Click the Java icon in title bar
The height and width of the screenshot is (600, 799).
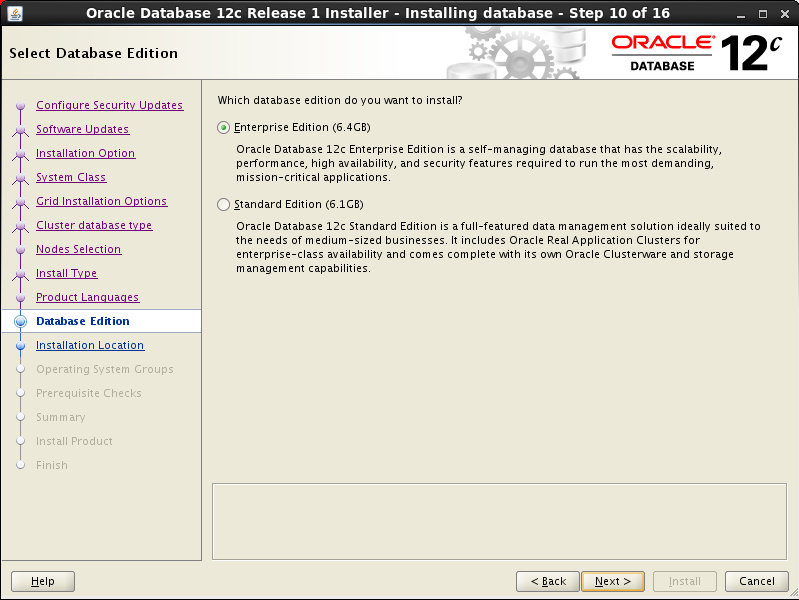[15, 13]
